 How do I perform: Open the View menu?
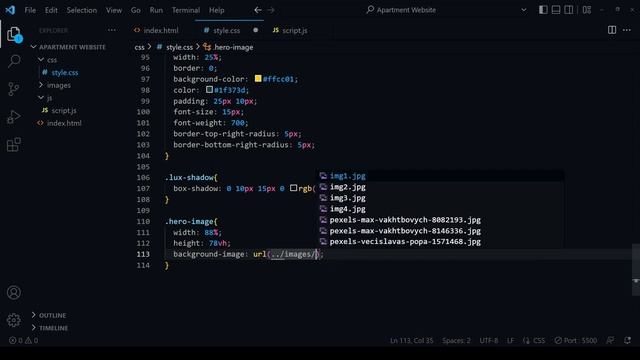114,10
